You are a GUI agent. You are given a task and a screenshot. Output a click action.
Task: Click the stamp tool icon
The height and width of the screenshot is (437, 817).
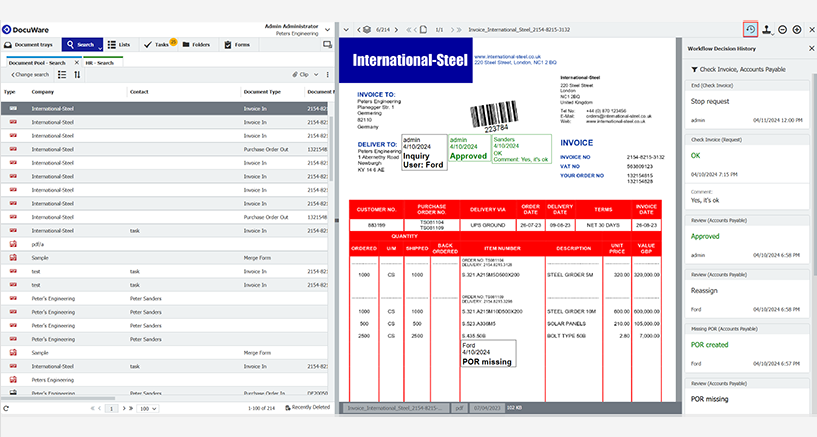(x=766, y=30)
